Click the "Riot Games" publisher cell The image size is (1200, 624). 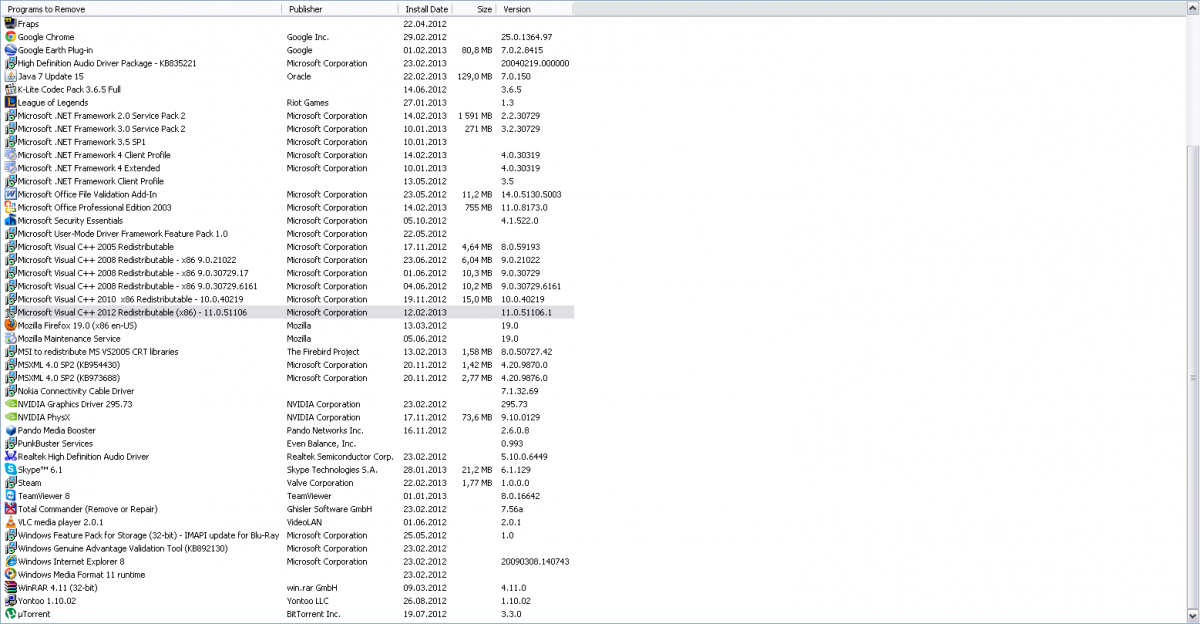pos(308,102)
